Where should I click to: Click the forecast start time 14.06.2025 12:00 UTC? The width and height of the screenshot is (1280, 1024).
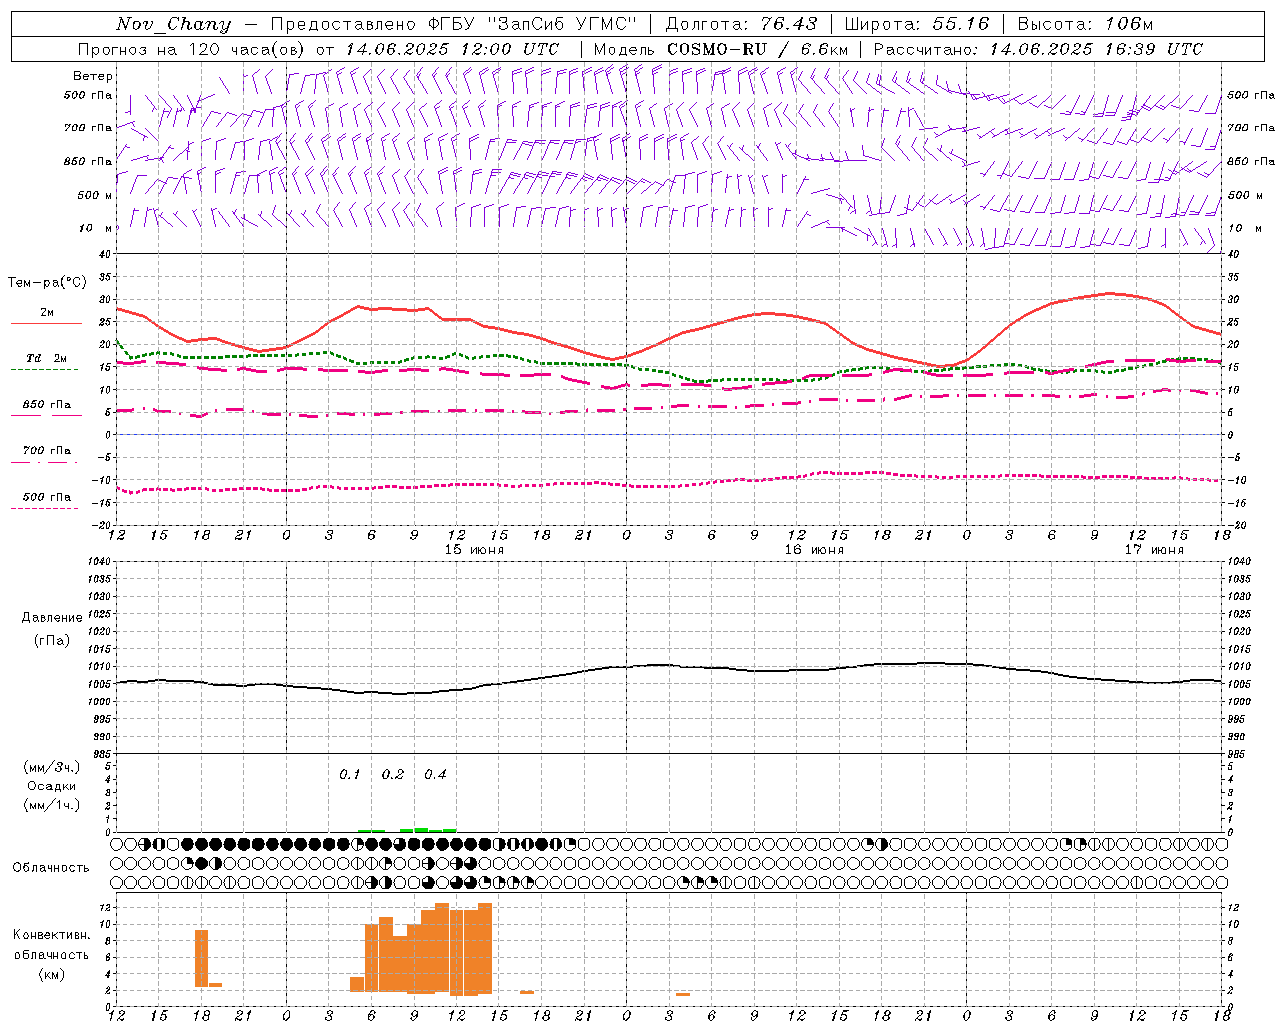(x=452, y=49)
